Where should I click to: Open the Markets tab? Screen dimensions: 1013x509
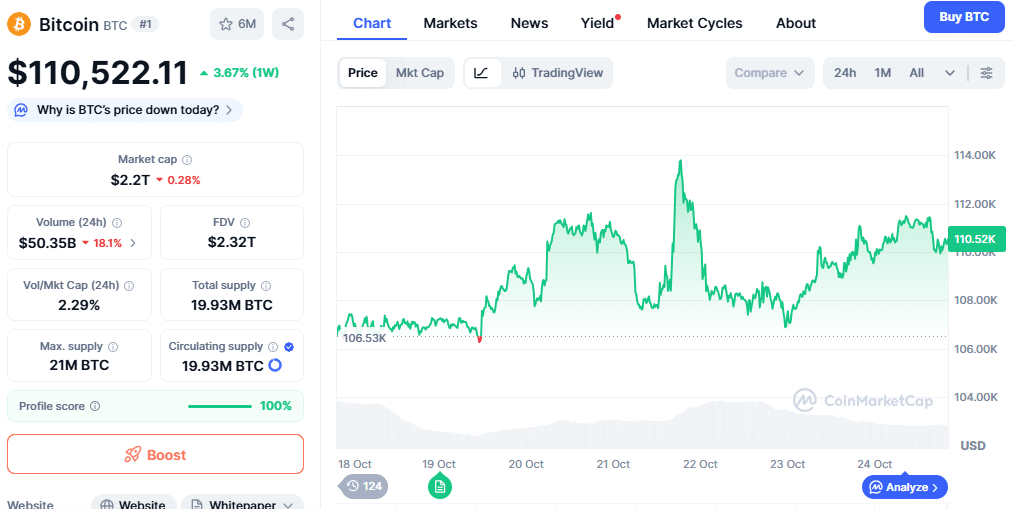[450, 23]
